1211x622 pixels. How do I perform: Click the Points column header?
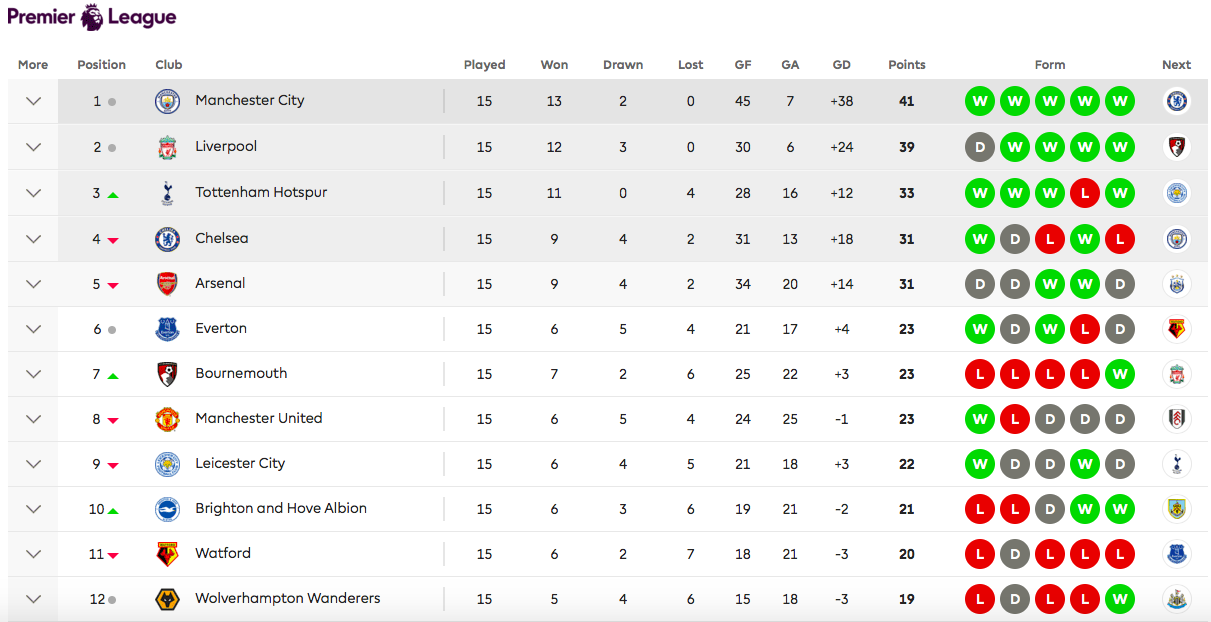click(907, 65)
